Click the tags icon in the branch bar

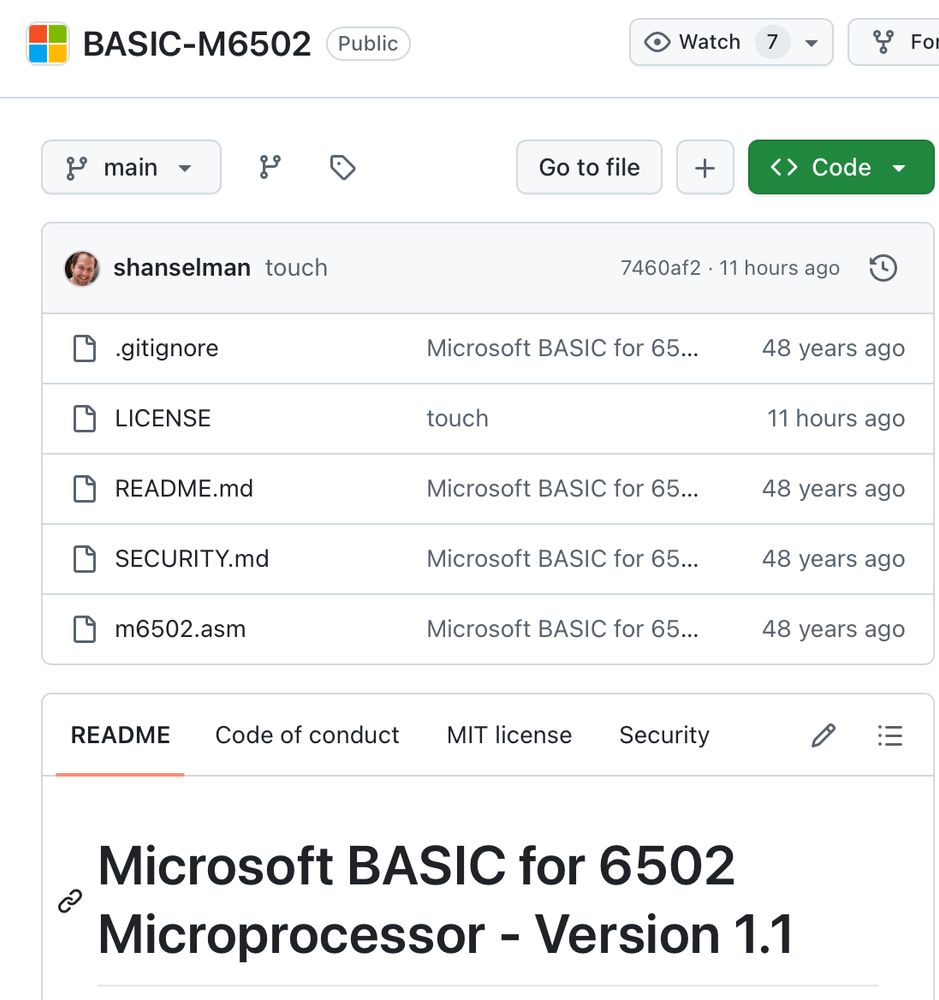pos(341,167)
